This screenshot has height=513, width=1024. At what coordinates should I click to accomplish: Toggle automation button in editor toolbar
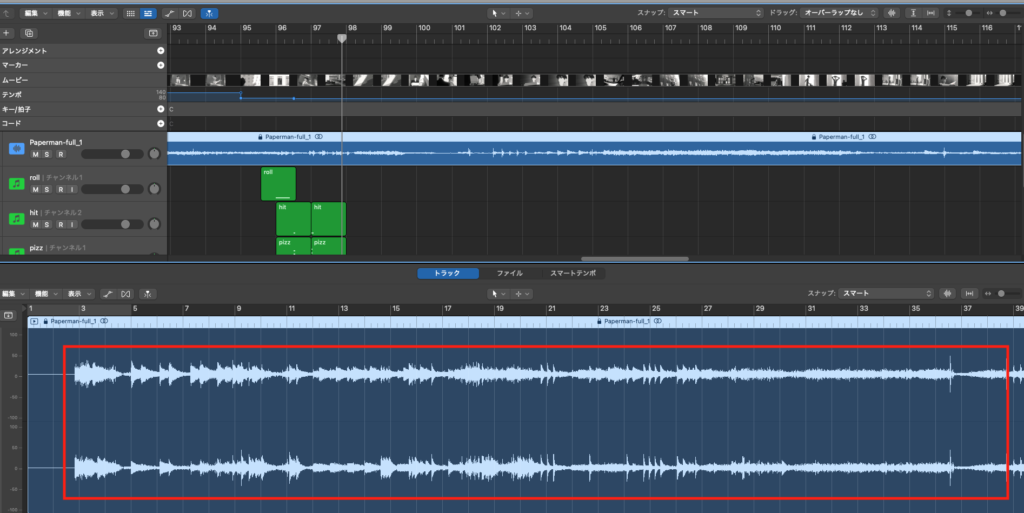(108, 294)
